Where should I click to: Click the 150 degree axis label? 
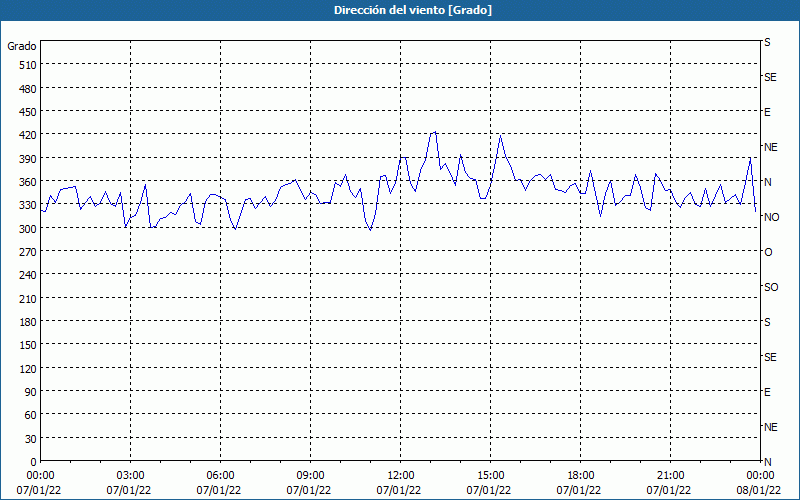[28, 345]
